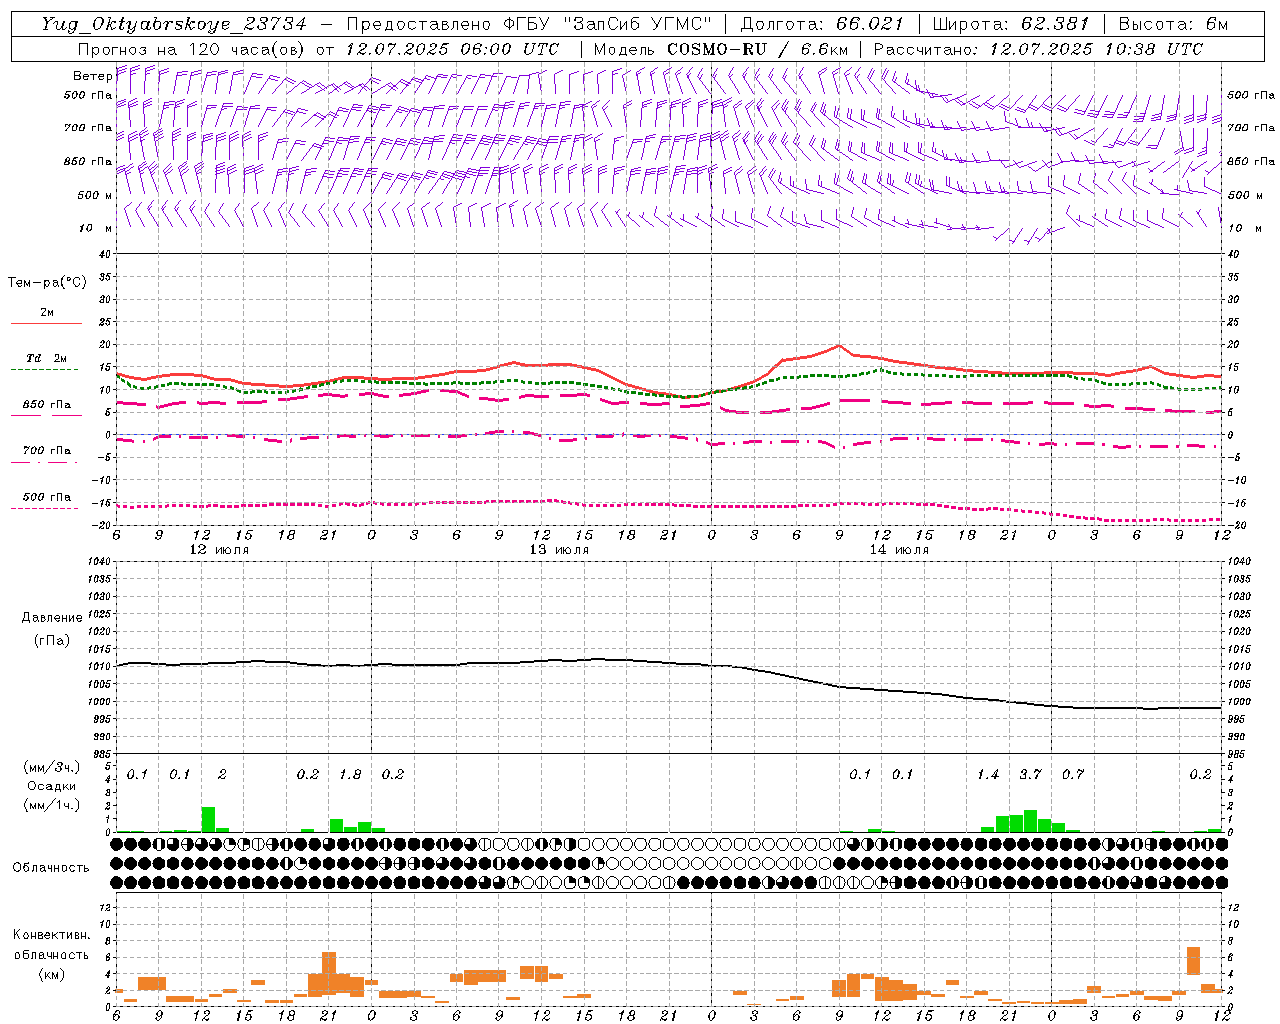Click the red 2м temperature curve peak
1280x1024 pixels.
[839, 346]
